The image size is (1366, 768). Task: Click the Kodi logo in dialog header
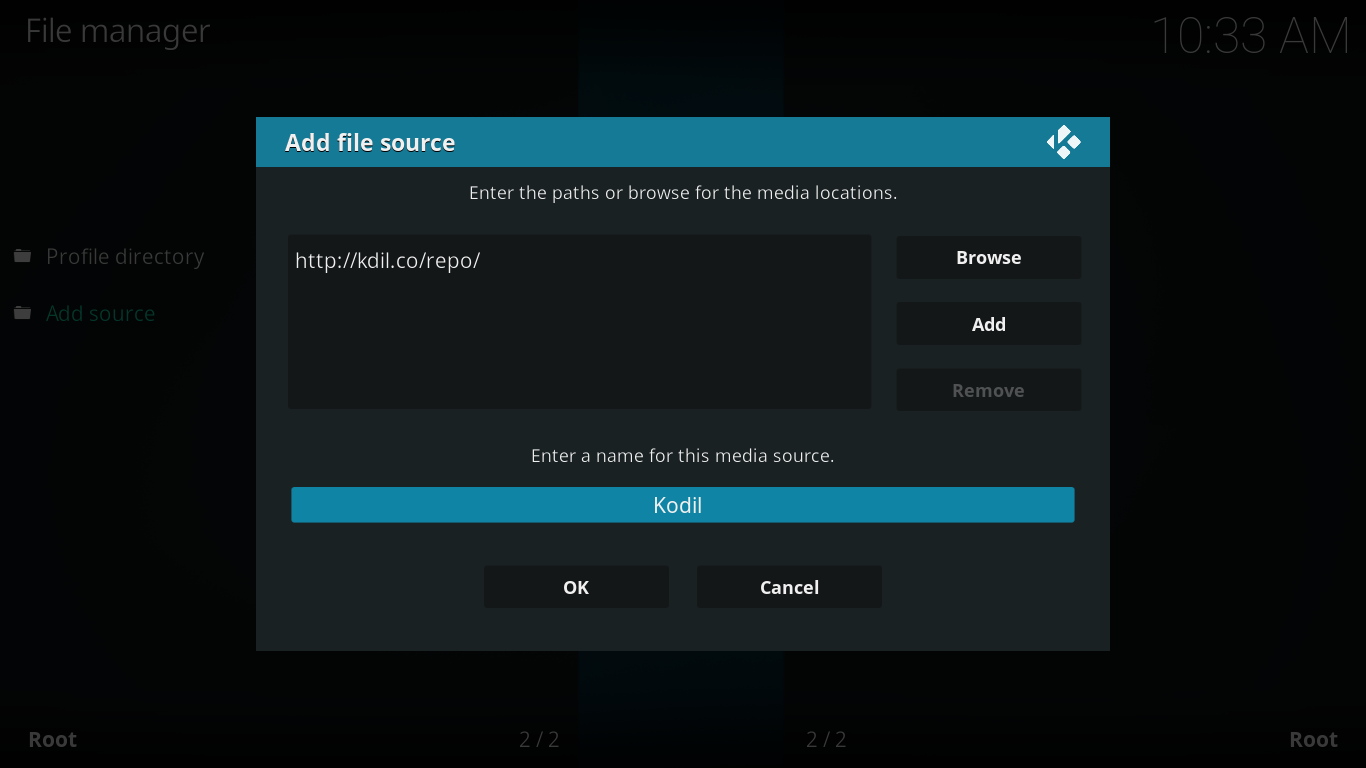pyautogui.click(x=1064, y=142)
